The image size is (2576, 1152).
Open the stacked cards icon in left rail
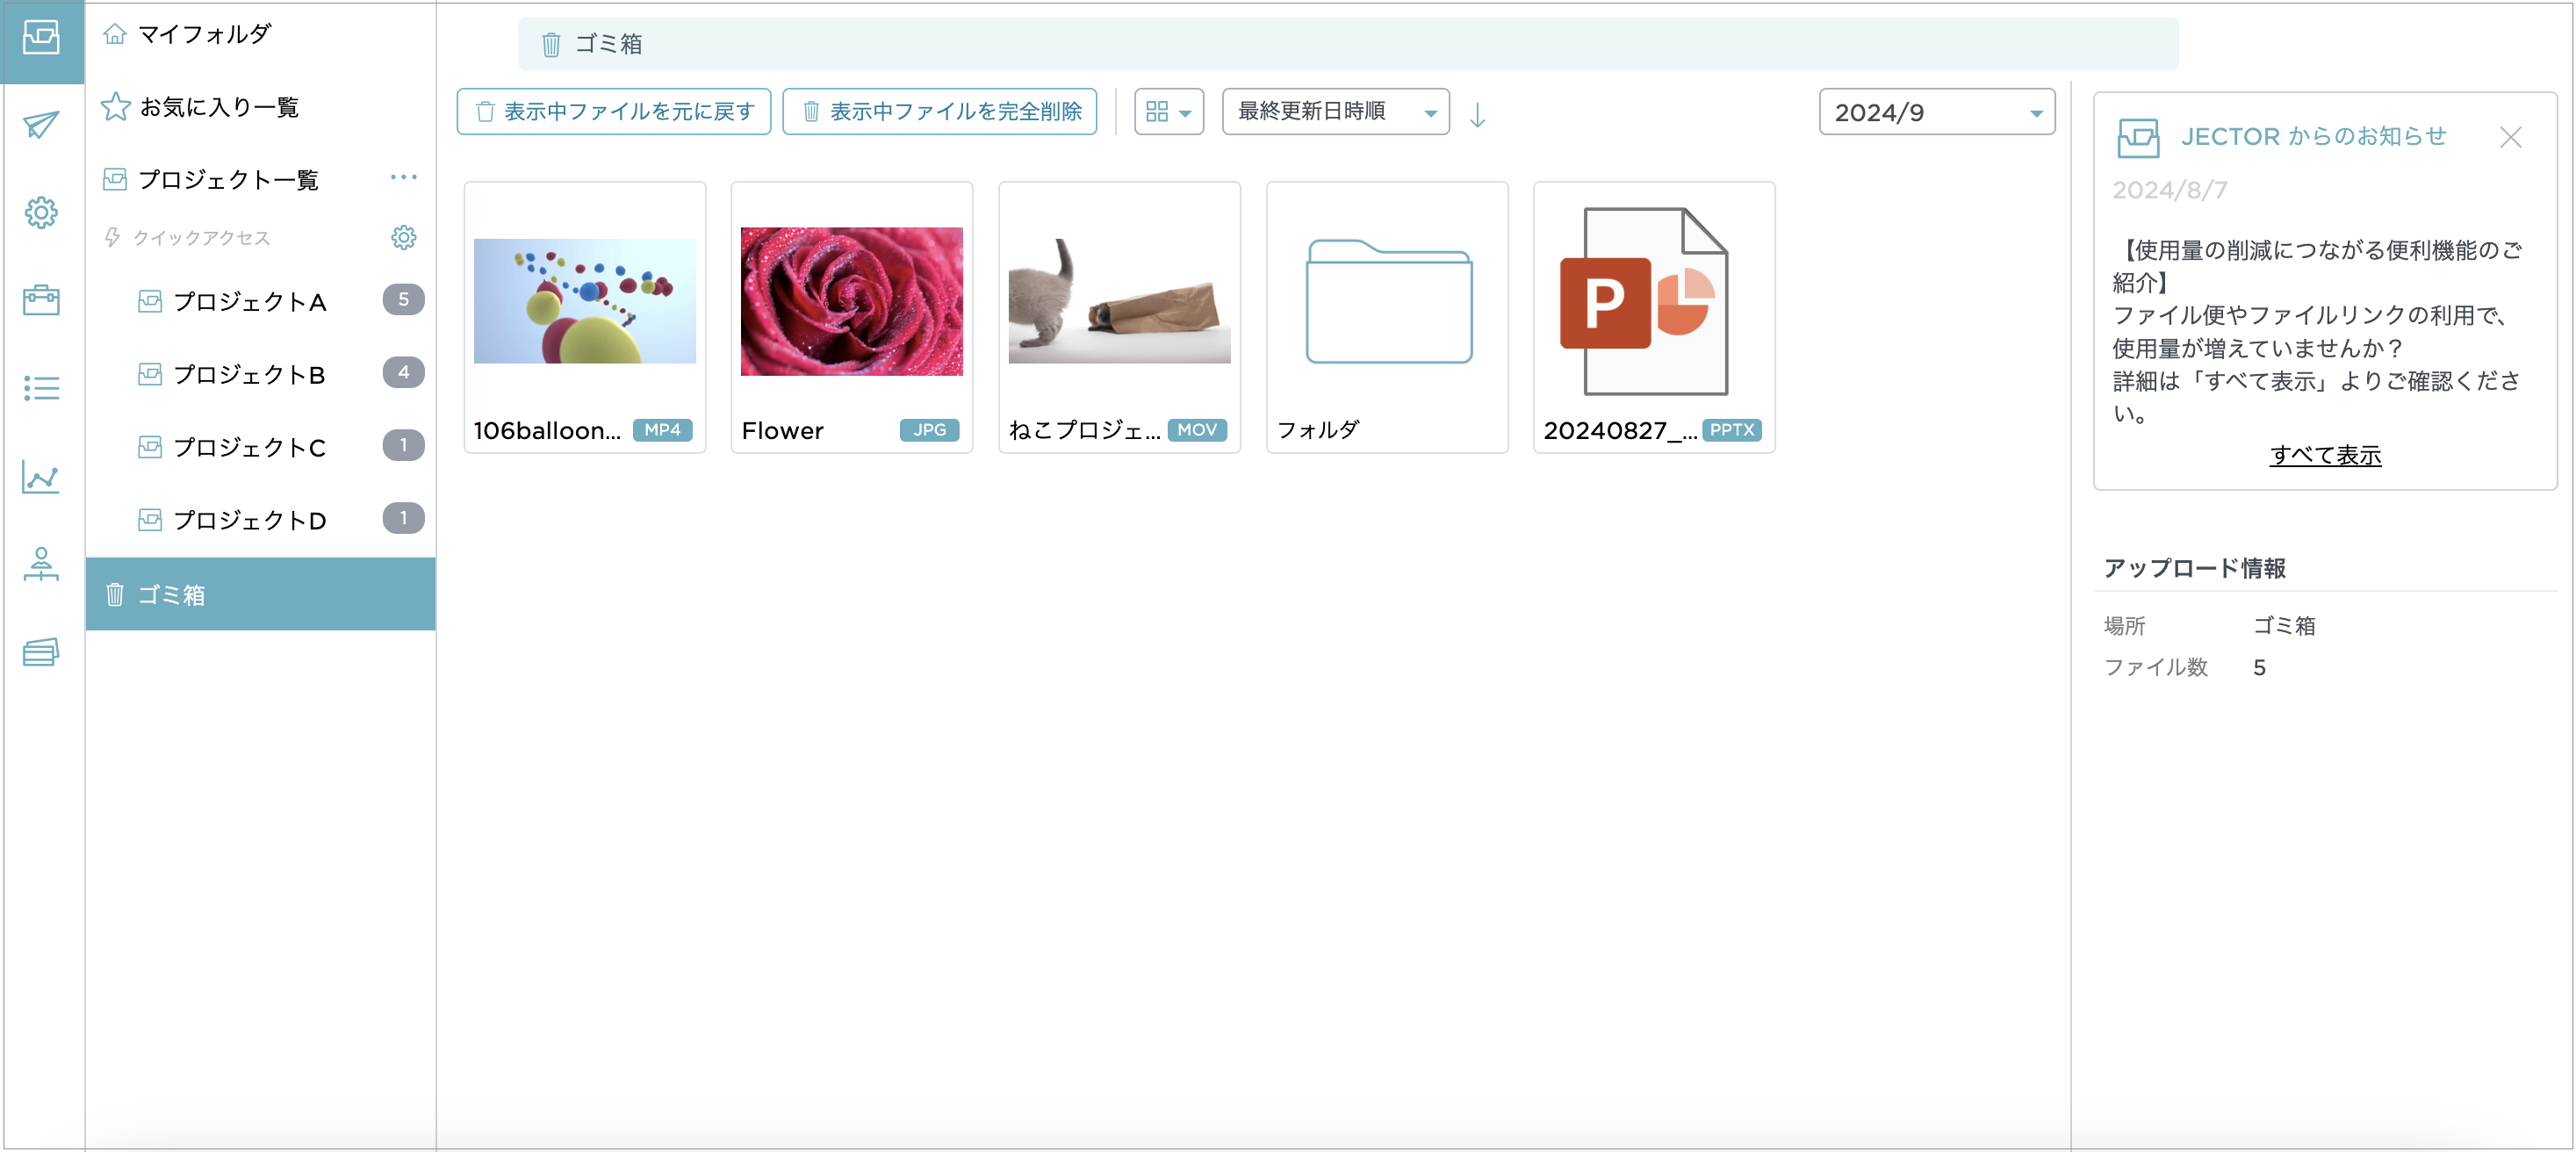[41, 652]
